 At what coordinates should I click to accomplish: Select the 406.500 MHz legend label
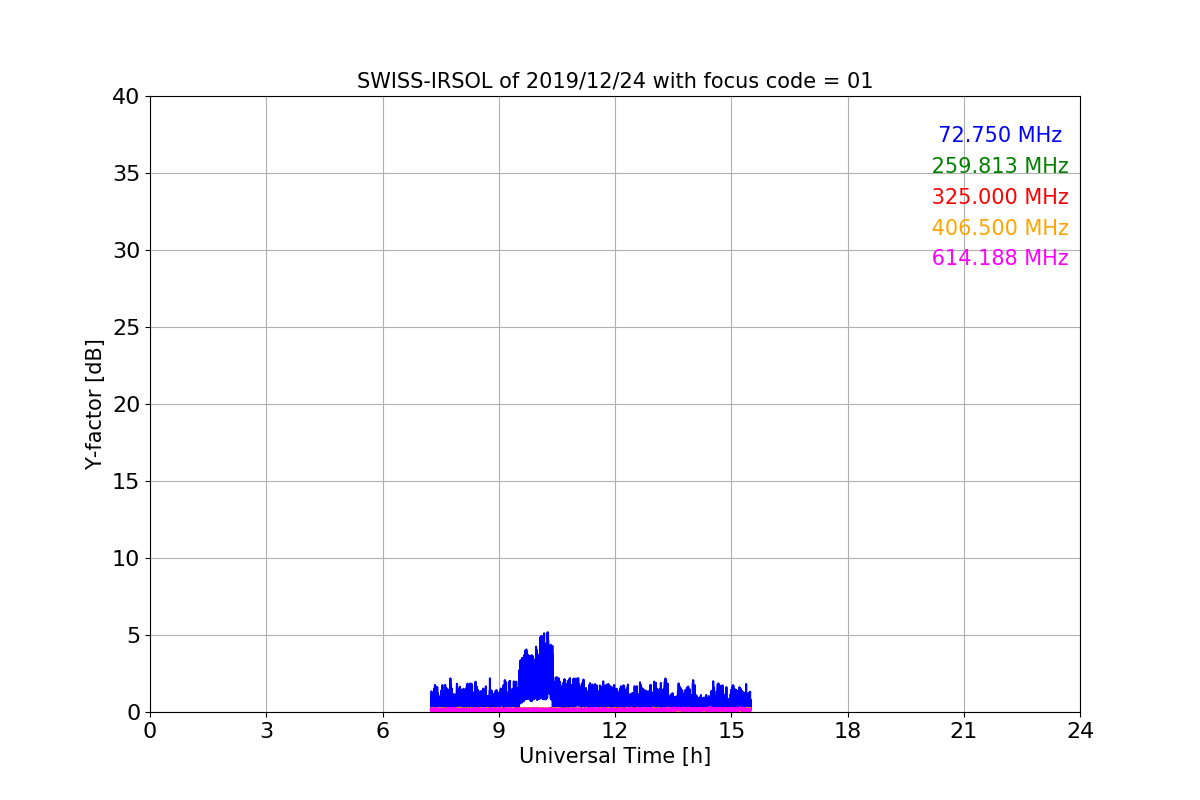point(1000,228)
